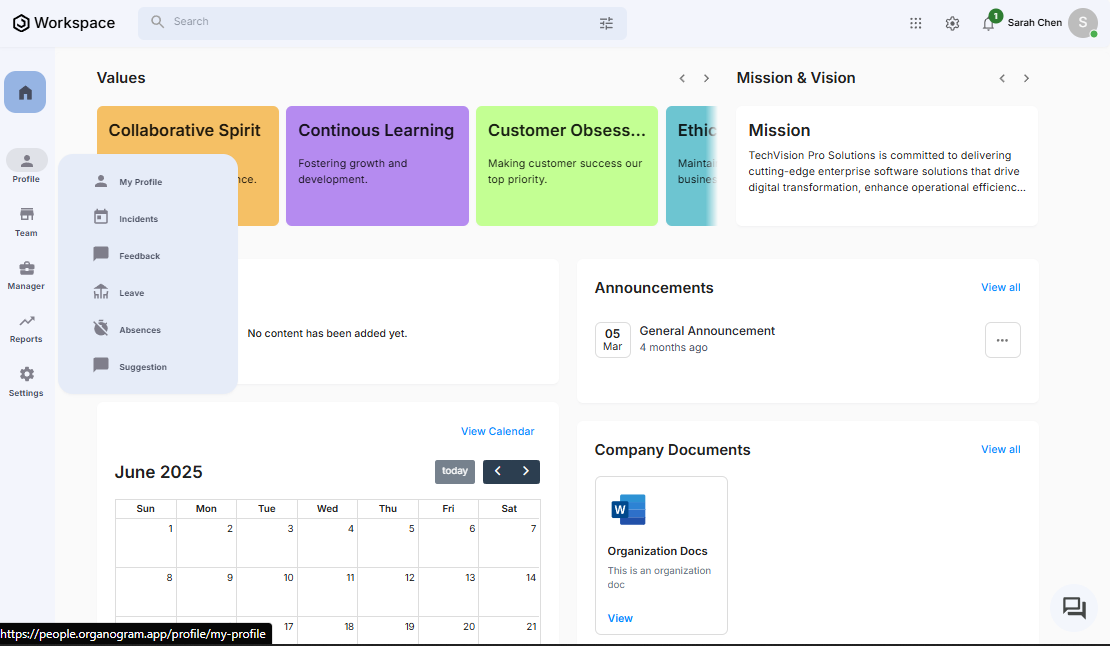
Task: Click into the Search field
Action: [x=380, y=22]
